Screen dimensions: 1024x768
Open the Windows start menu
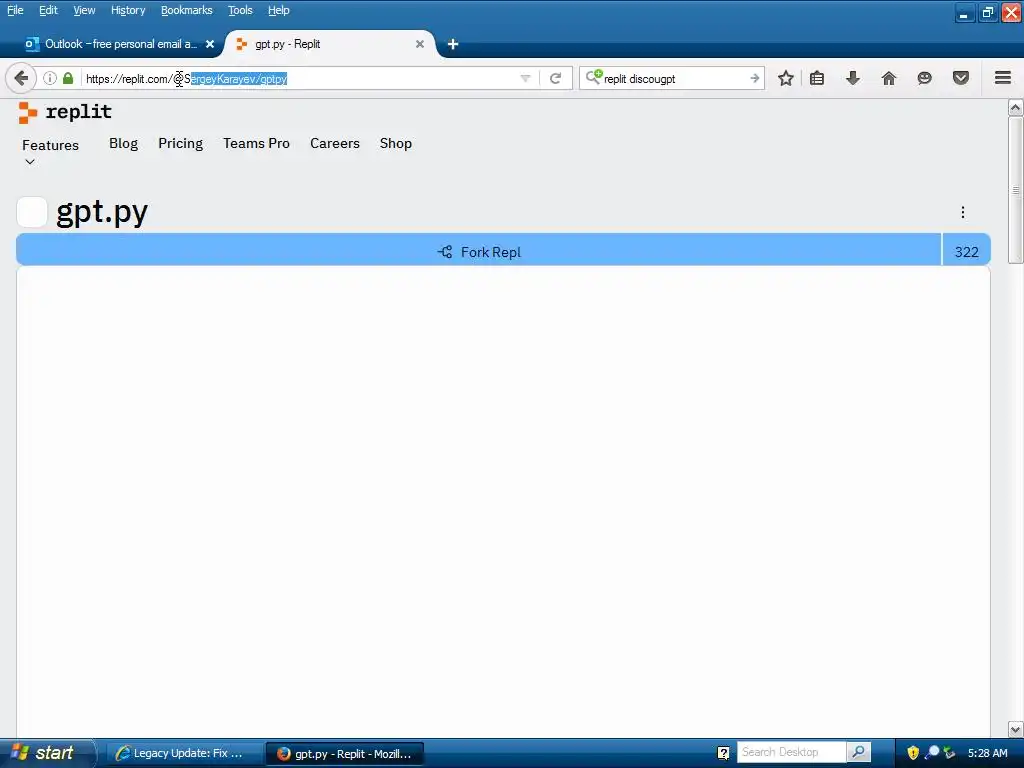pos(47,753)
